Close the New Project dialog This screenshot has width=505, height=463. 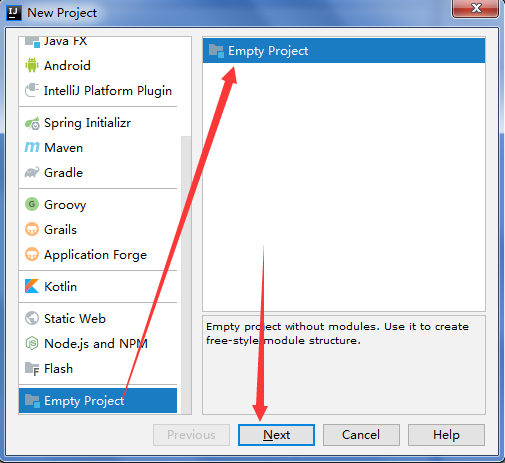click(x=475, y=8)
